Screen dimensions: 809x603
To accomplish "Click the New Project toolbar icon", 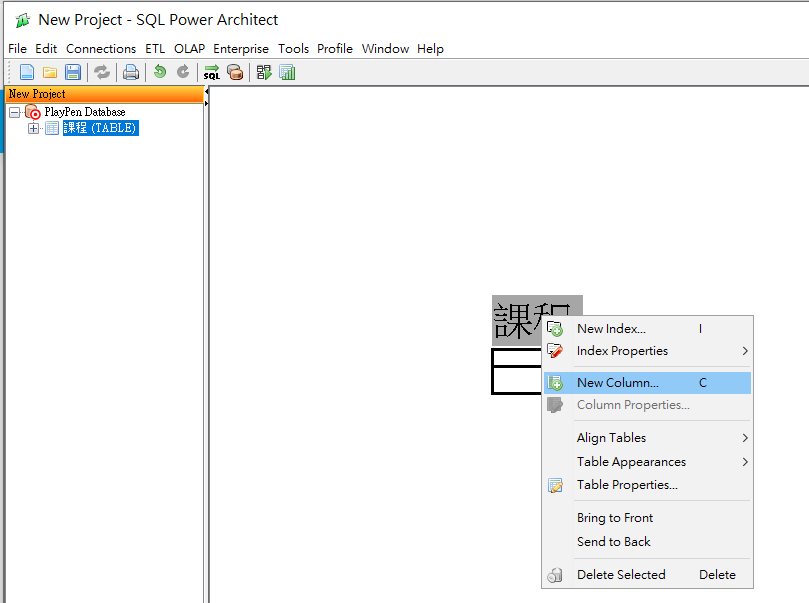I will (x=27, y=72).
